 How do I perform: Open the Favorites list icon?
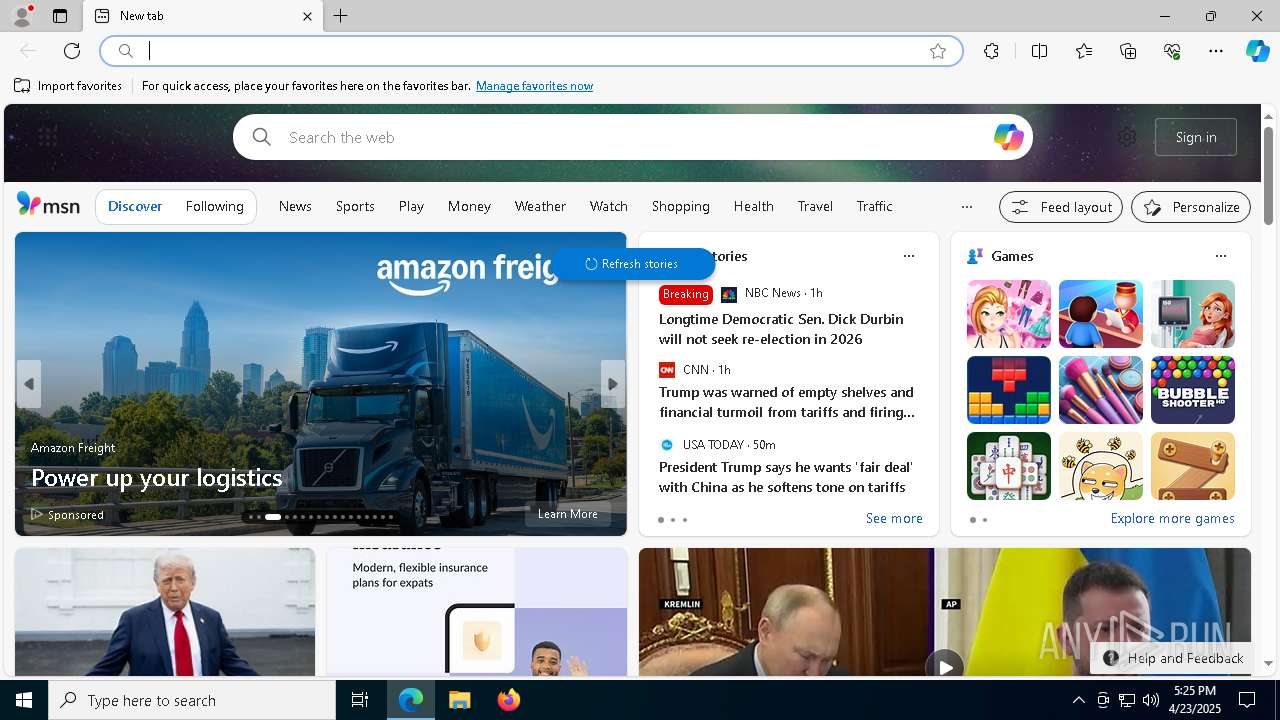(1084, 51)
